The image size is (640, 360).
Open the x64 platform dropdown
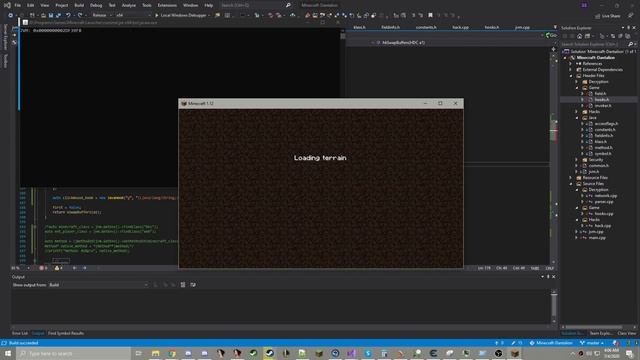pyautogui.click(x=133, y=16)
